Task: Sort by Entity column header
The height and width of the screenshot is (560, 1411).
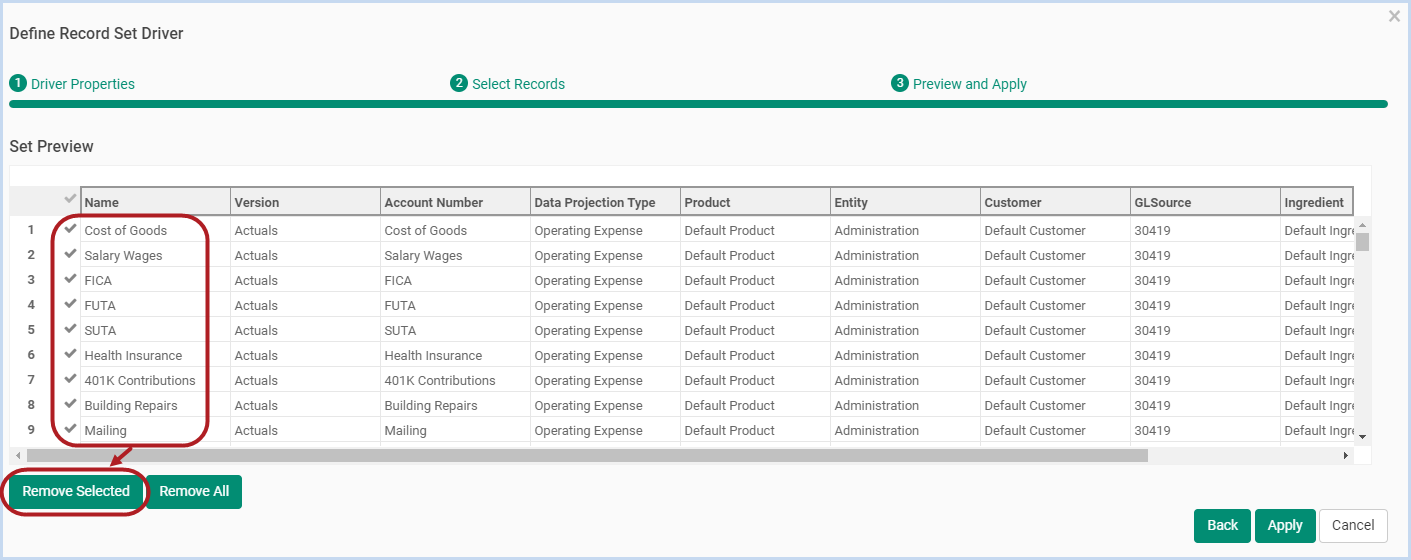Action: click(x=905, y=202)
